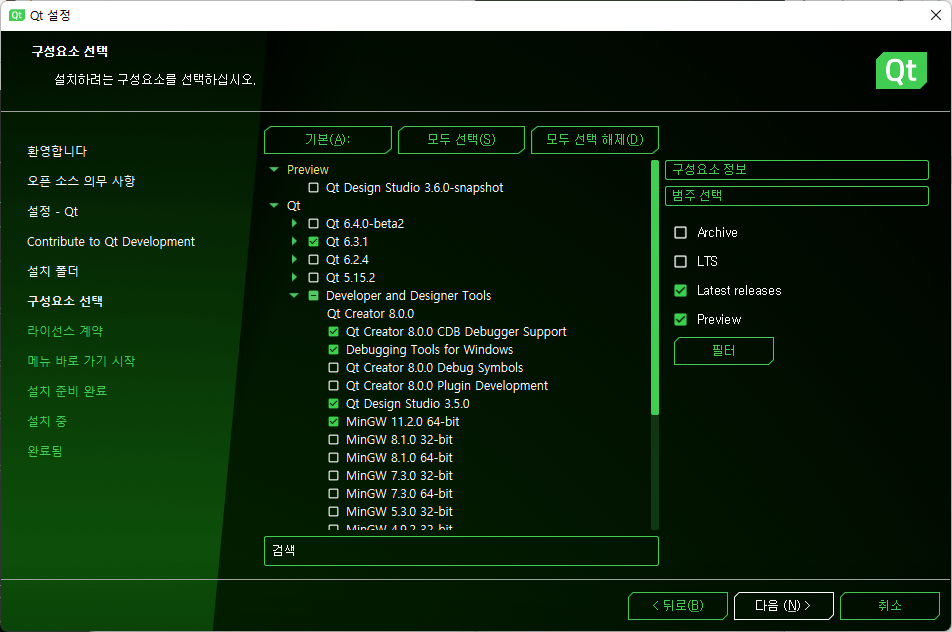Click the 검색 search field
The width and height of the screenshot is (952, 632).
coord(461,551)
